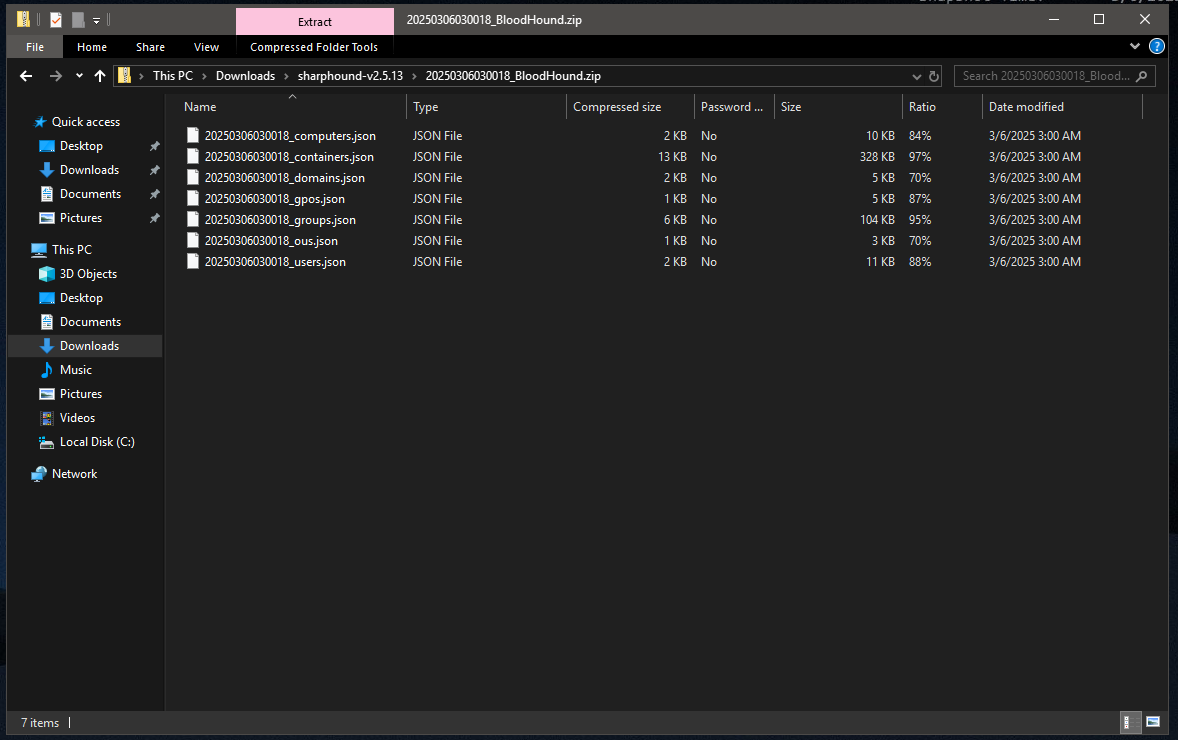Open the Music folder in sidebar
The image size is (1178, 740).
tap(76, 370)
